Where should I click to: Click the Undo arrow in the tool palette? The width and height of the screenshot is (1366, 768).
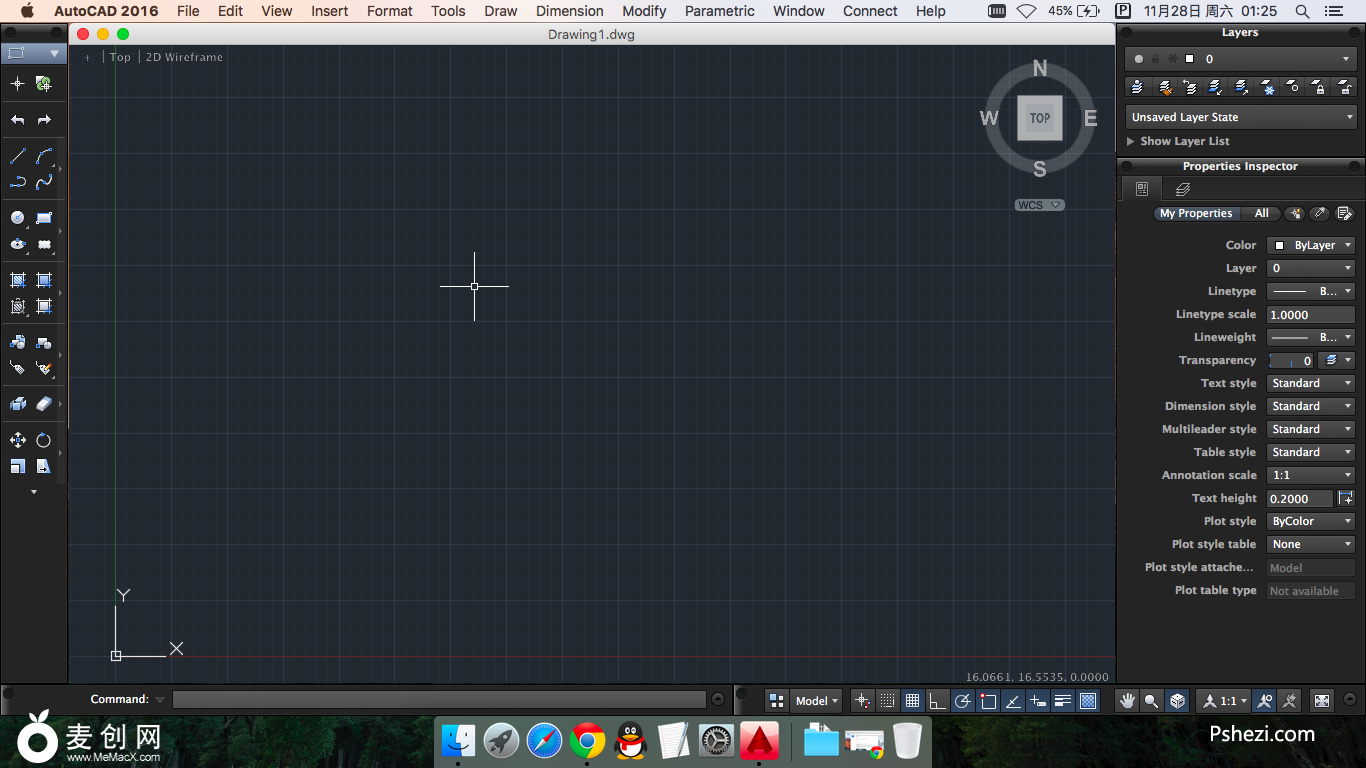pyautogui.click(x=18, y=120)
